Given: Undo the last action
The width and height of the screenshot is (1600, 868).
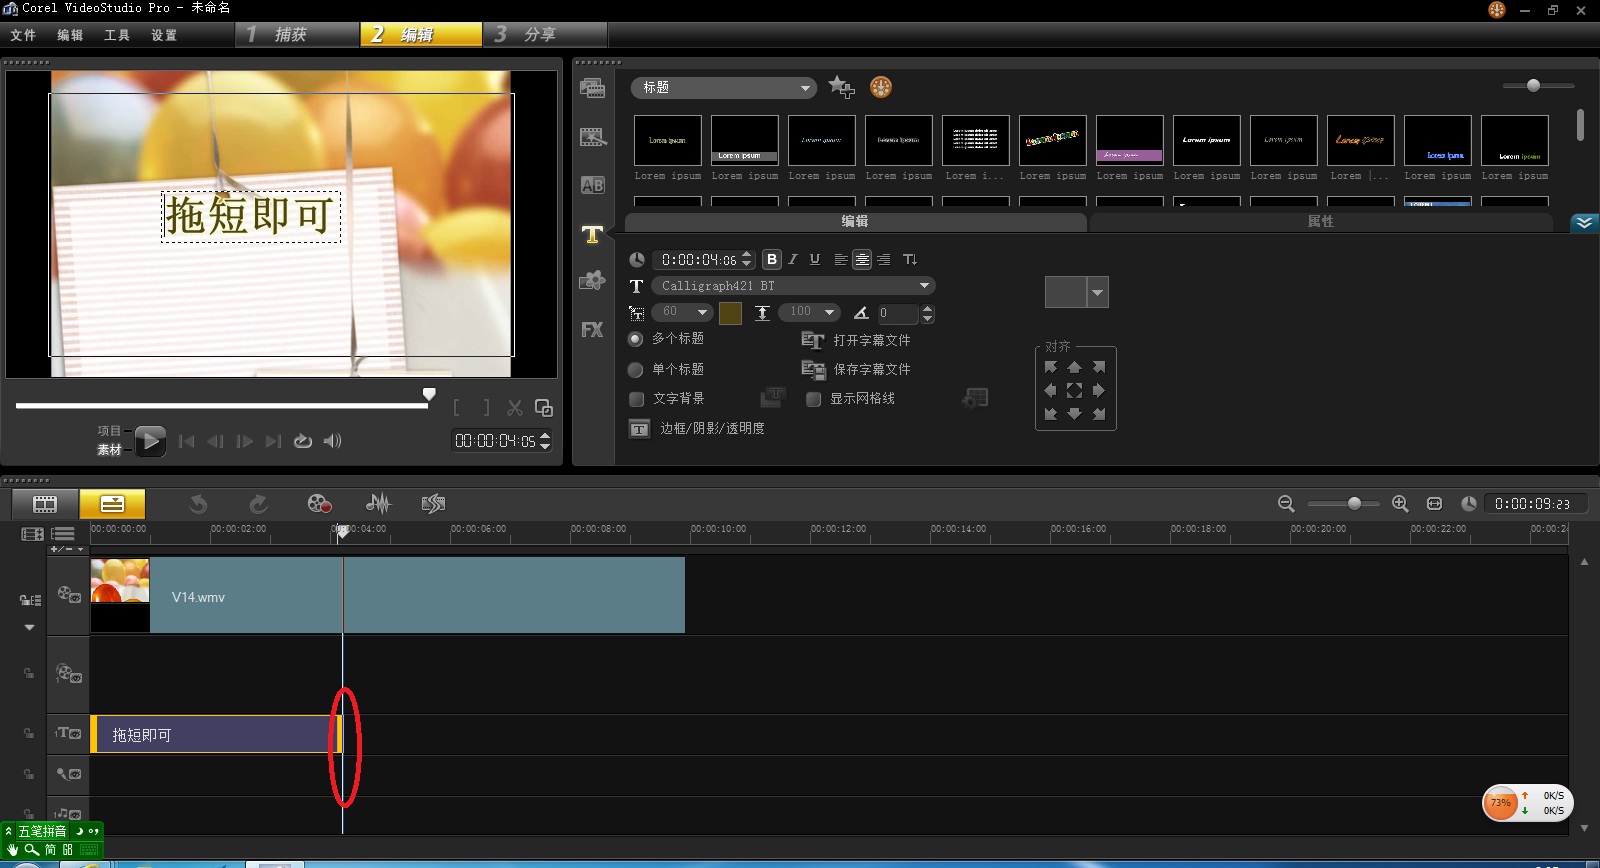Looking at the screenshot, I should 198,504.
